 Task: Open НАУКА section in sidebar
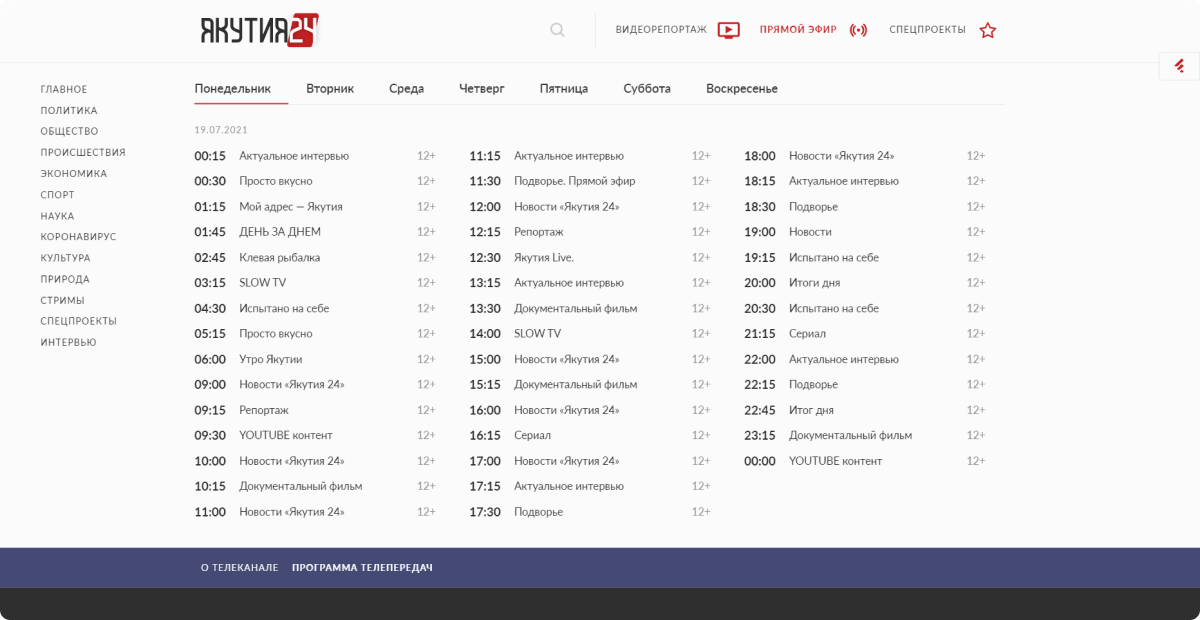coord(57,216)
